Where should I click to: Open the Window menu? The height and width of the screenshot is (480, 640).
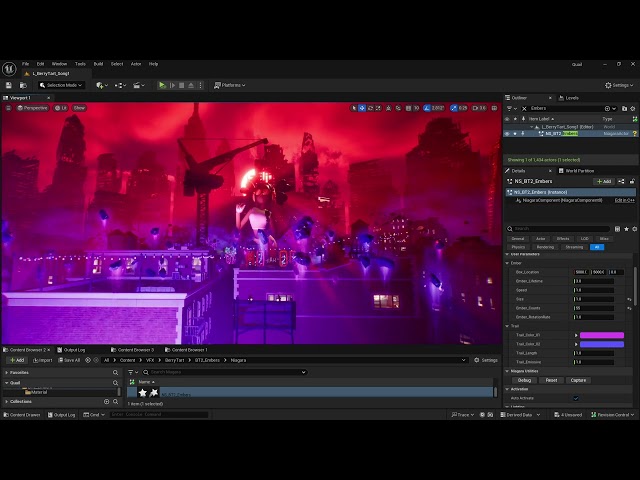click(x=59, y=64)
